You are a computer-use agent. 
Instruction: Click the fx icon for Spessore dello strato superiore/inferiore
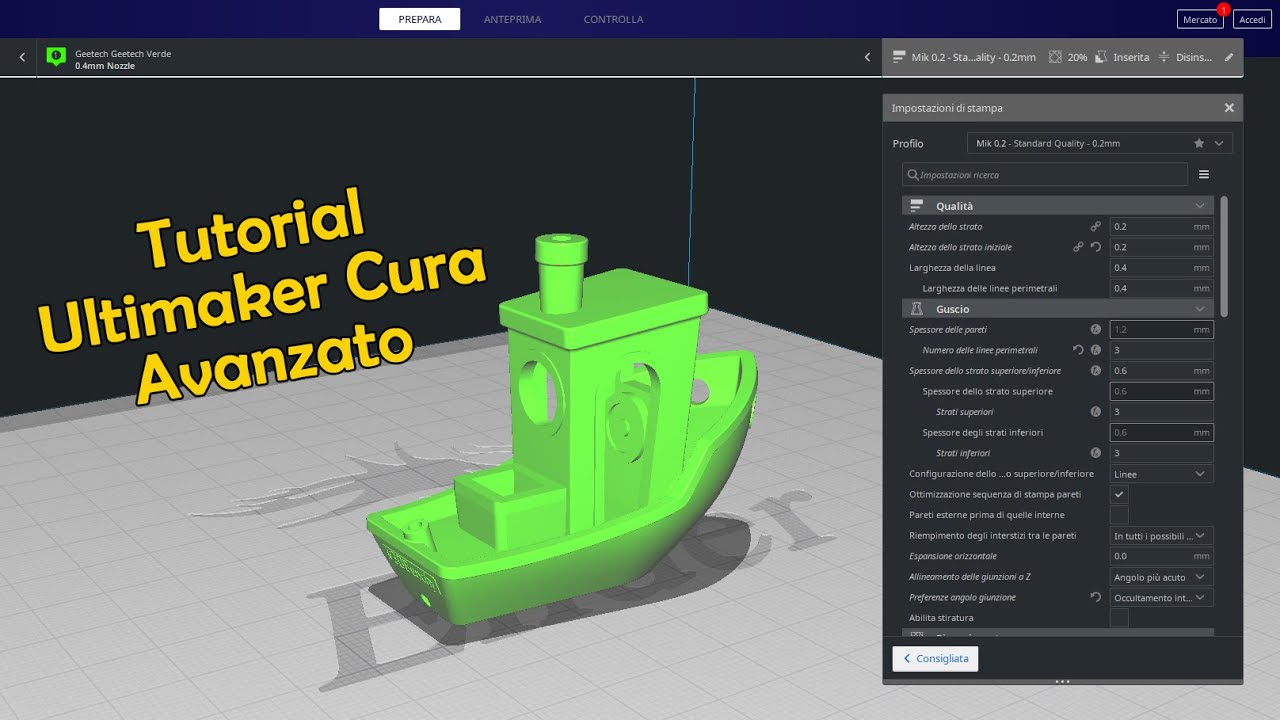point(1095,371)
